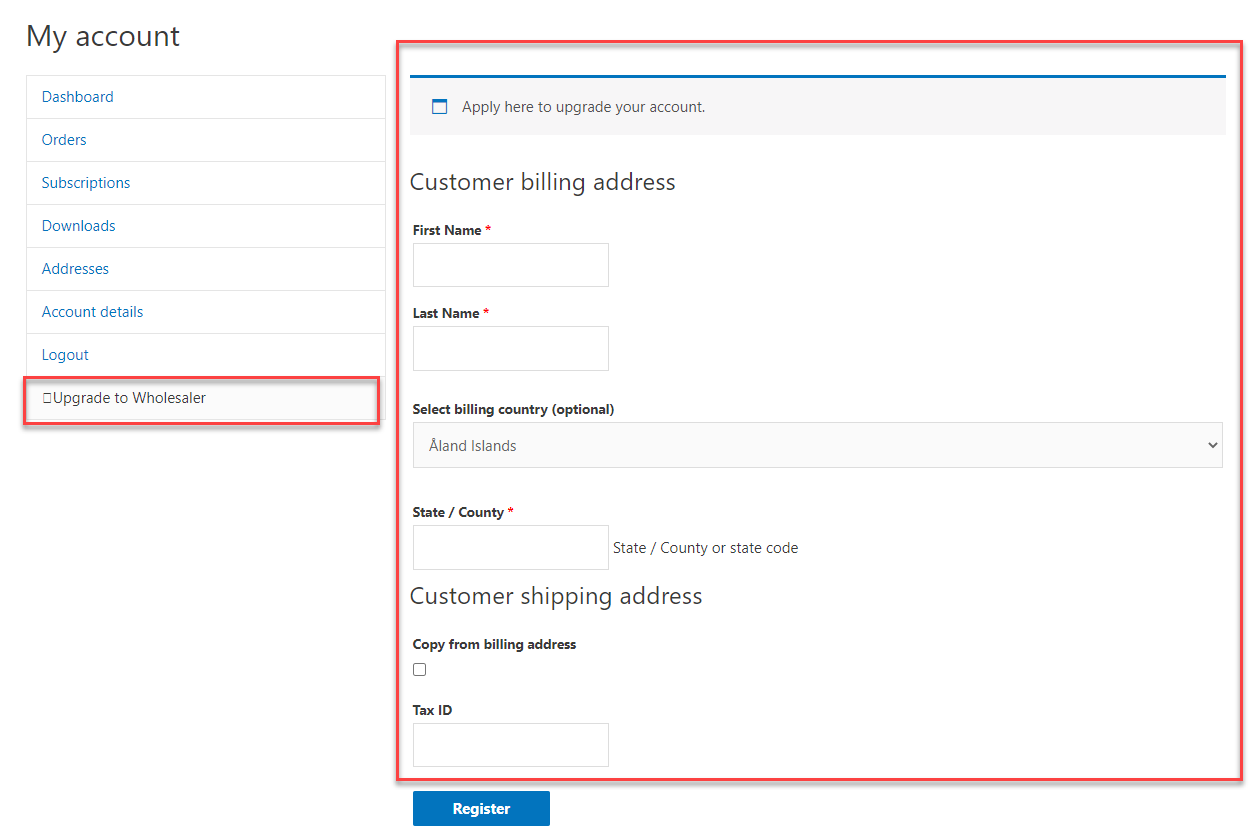Click the "Apply here to upgrade your account" notice text
The image size is (1258, 832).
583,107
